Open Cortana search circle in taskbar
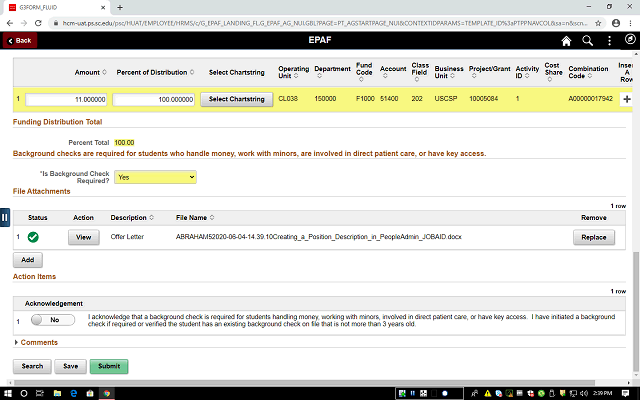Image resolution: width=640 pixels, height=400 pixels. [24, 393]
